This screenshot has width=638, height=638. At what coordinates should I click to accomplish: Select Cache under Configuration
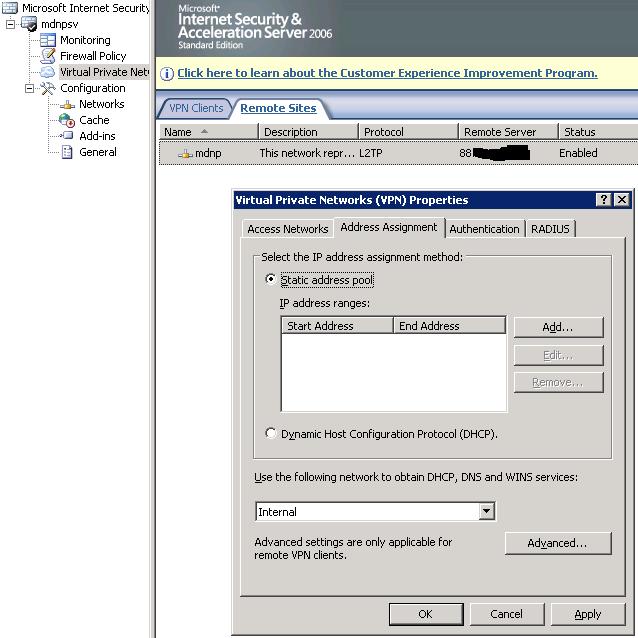tap(94, 120)
